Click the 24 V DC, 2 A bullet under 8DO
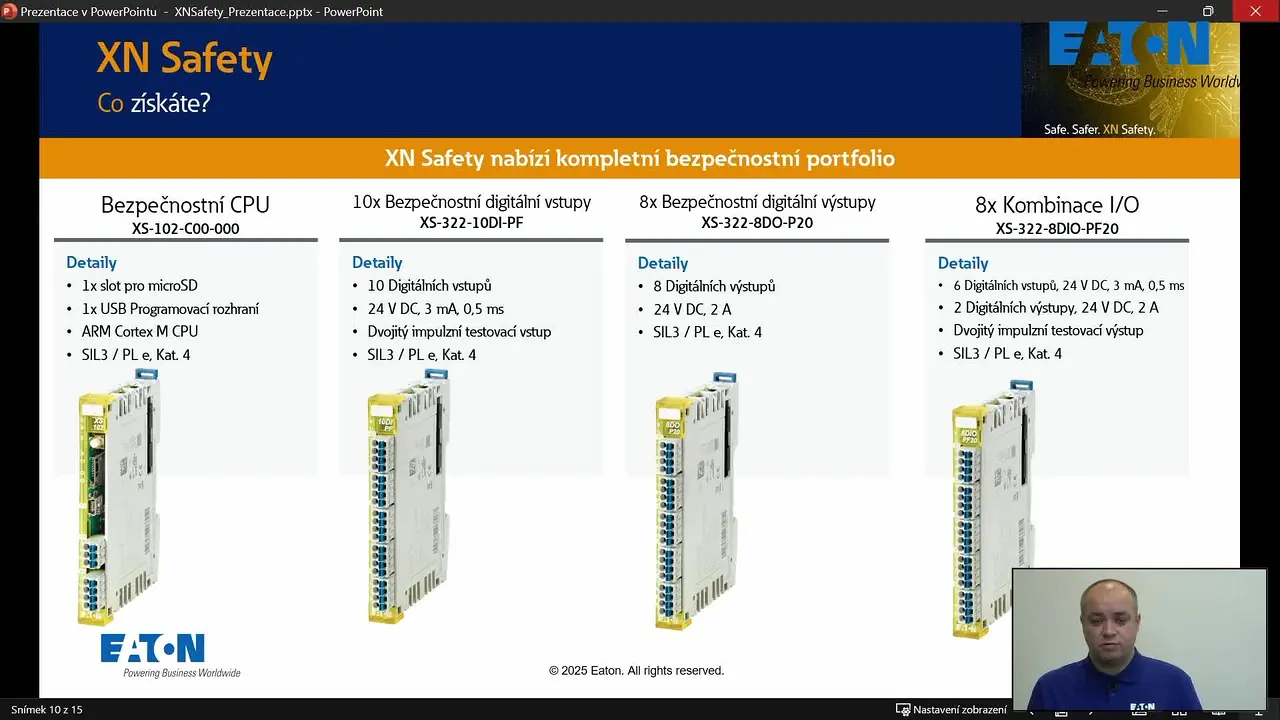The image size is (1280, 720). point(692,309)
